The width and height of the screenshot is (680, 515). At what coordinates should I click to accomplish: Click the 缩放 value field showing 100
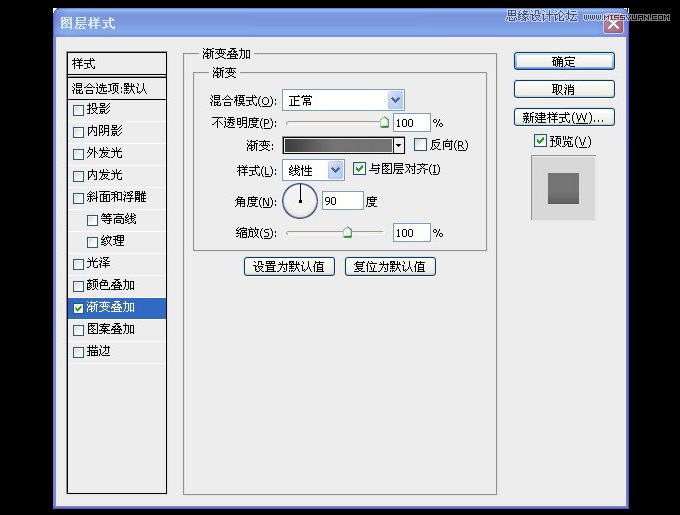tap(412, 233)
